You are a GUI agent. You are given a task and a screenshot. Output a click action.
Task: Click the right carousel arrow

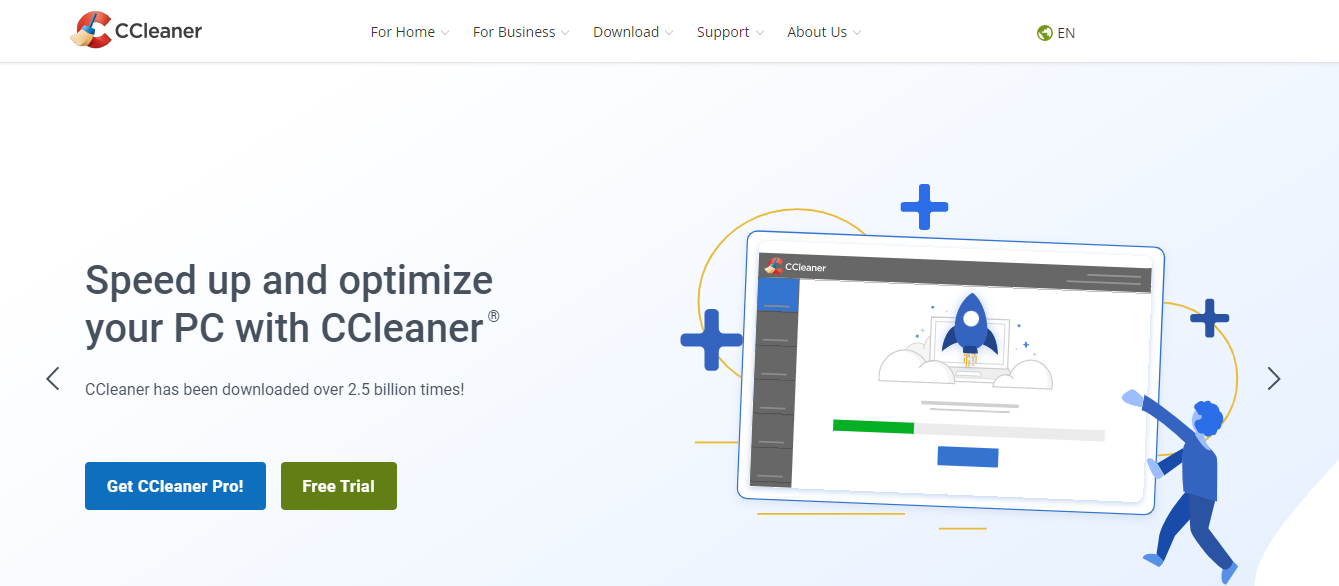[x=1273, y=378]
